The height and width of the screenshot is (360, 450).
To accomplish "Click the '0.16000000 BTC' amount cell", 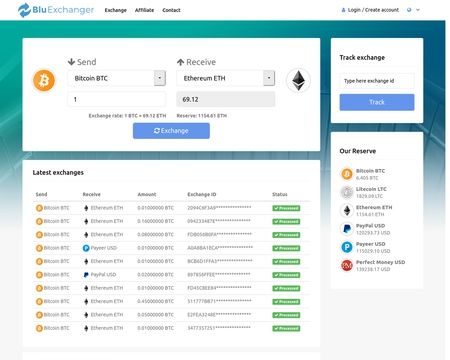I will (156, 221).
